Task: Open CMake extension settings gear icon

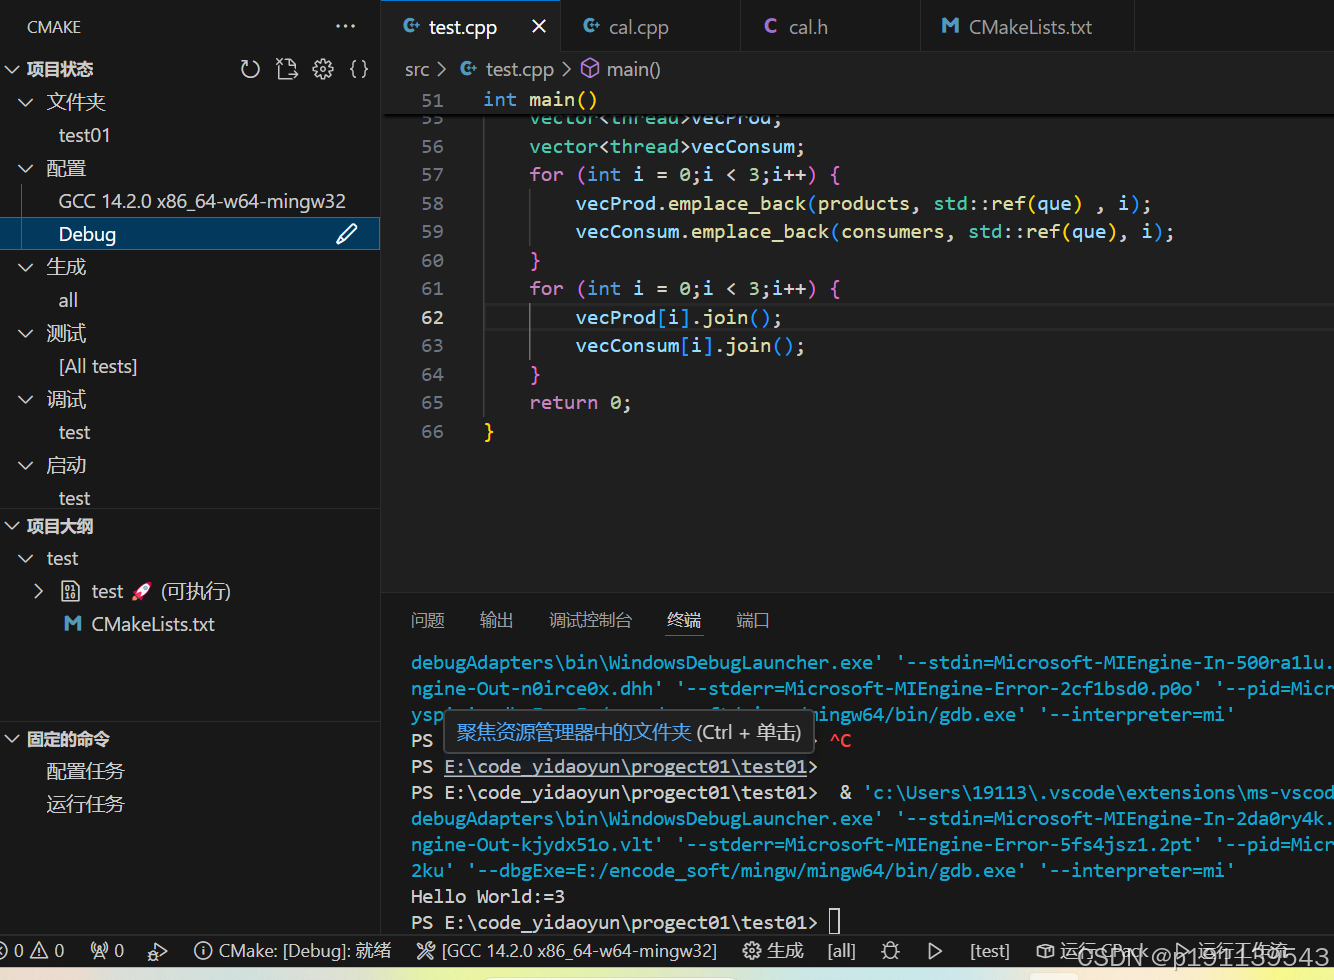Action: (323, 68)
